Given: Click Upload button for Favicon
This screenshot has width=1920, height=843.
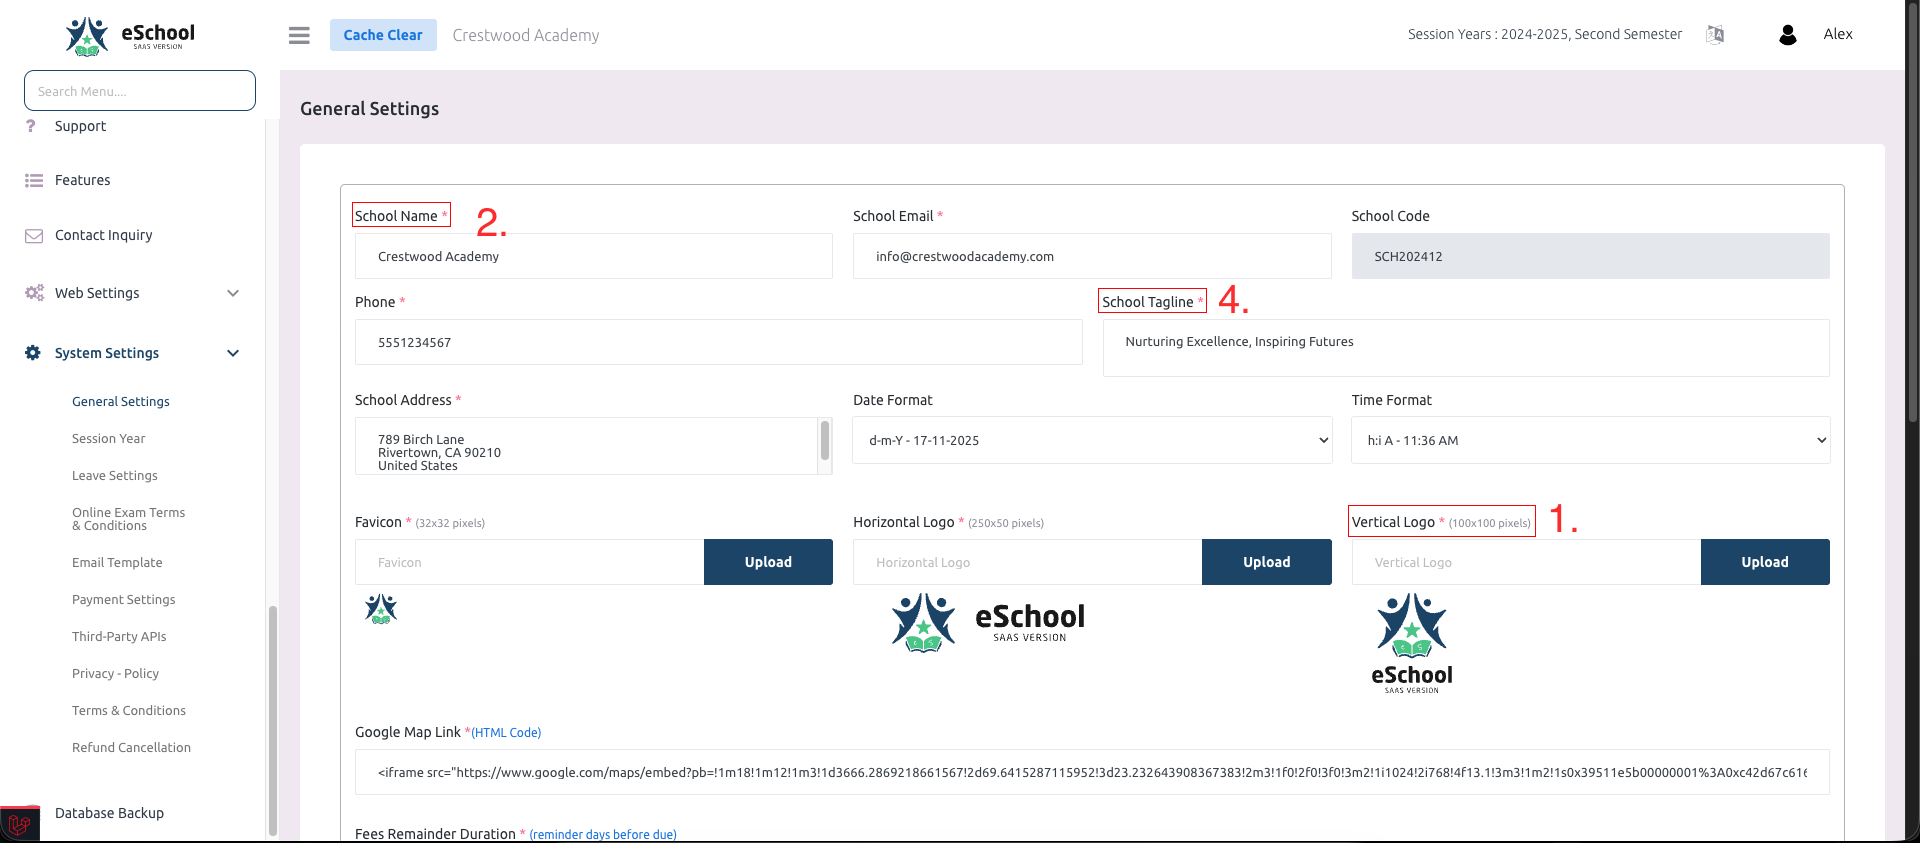Looking at the screenshot, I should (x=768, y=562).
